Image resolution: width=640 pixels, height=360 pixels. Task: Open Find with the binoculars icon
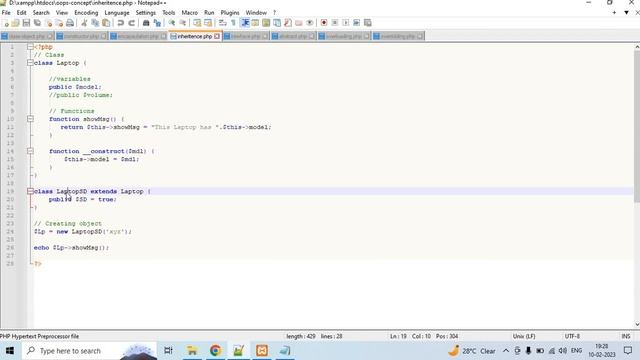(x=146, y=23)
